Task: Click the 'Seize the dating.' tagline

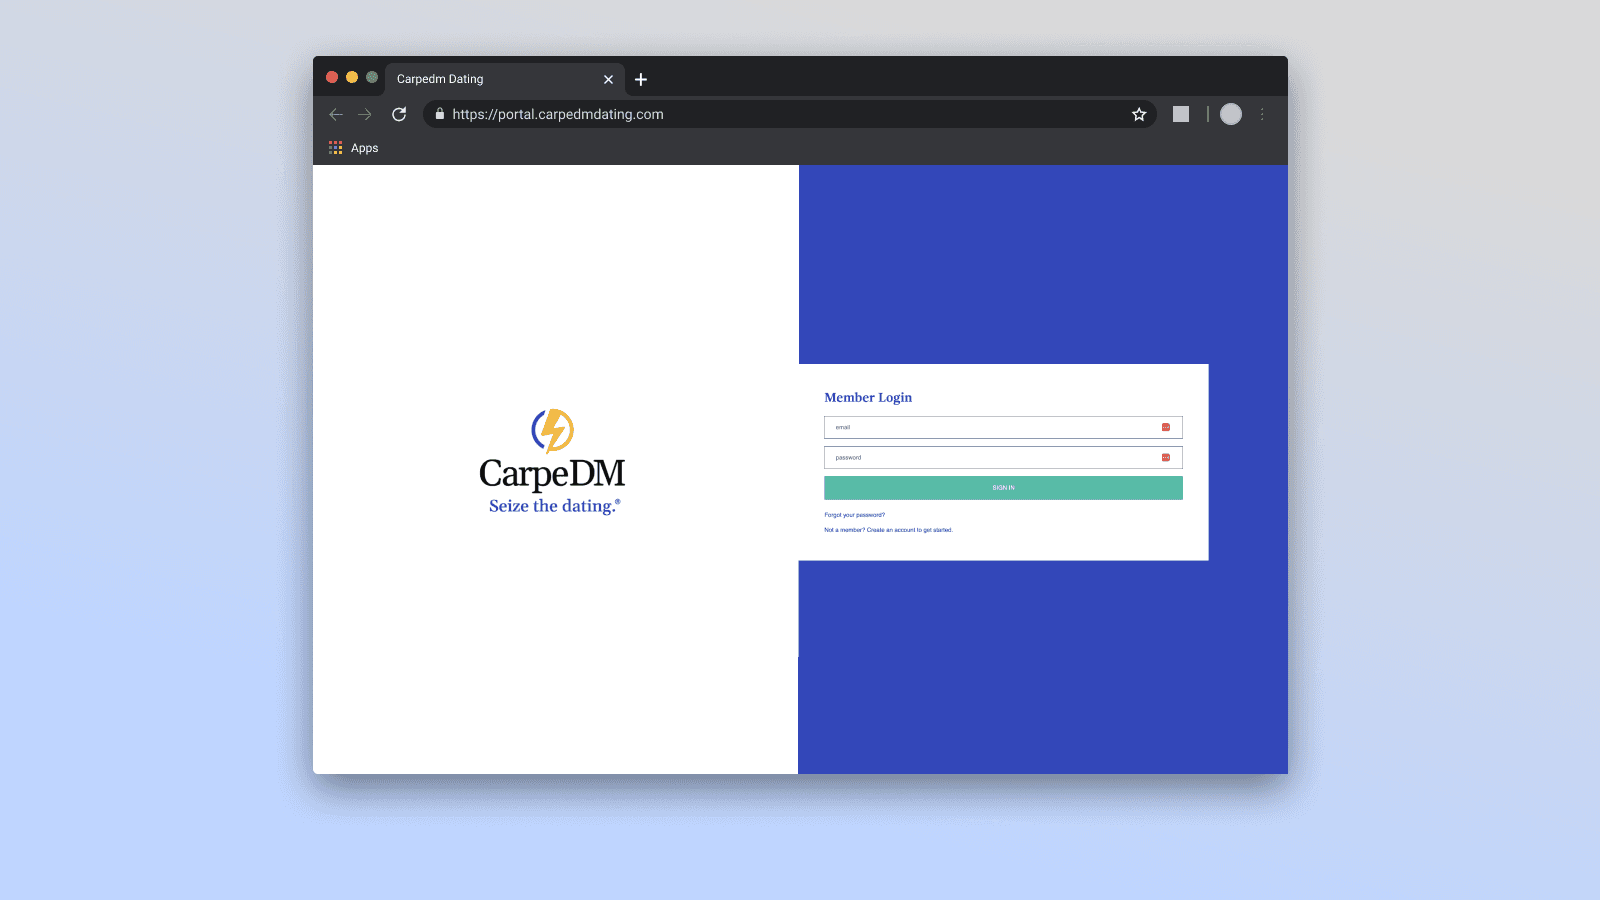Action: (554, 506)
